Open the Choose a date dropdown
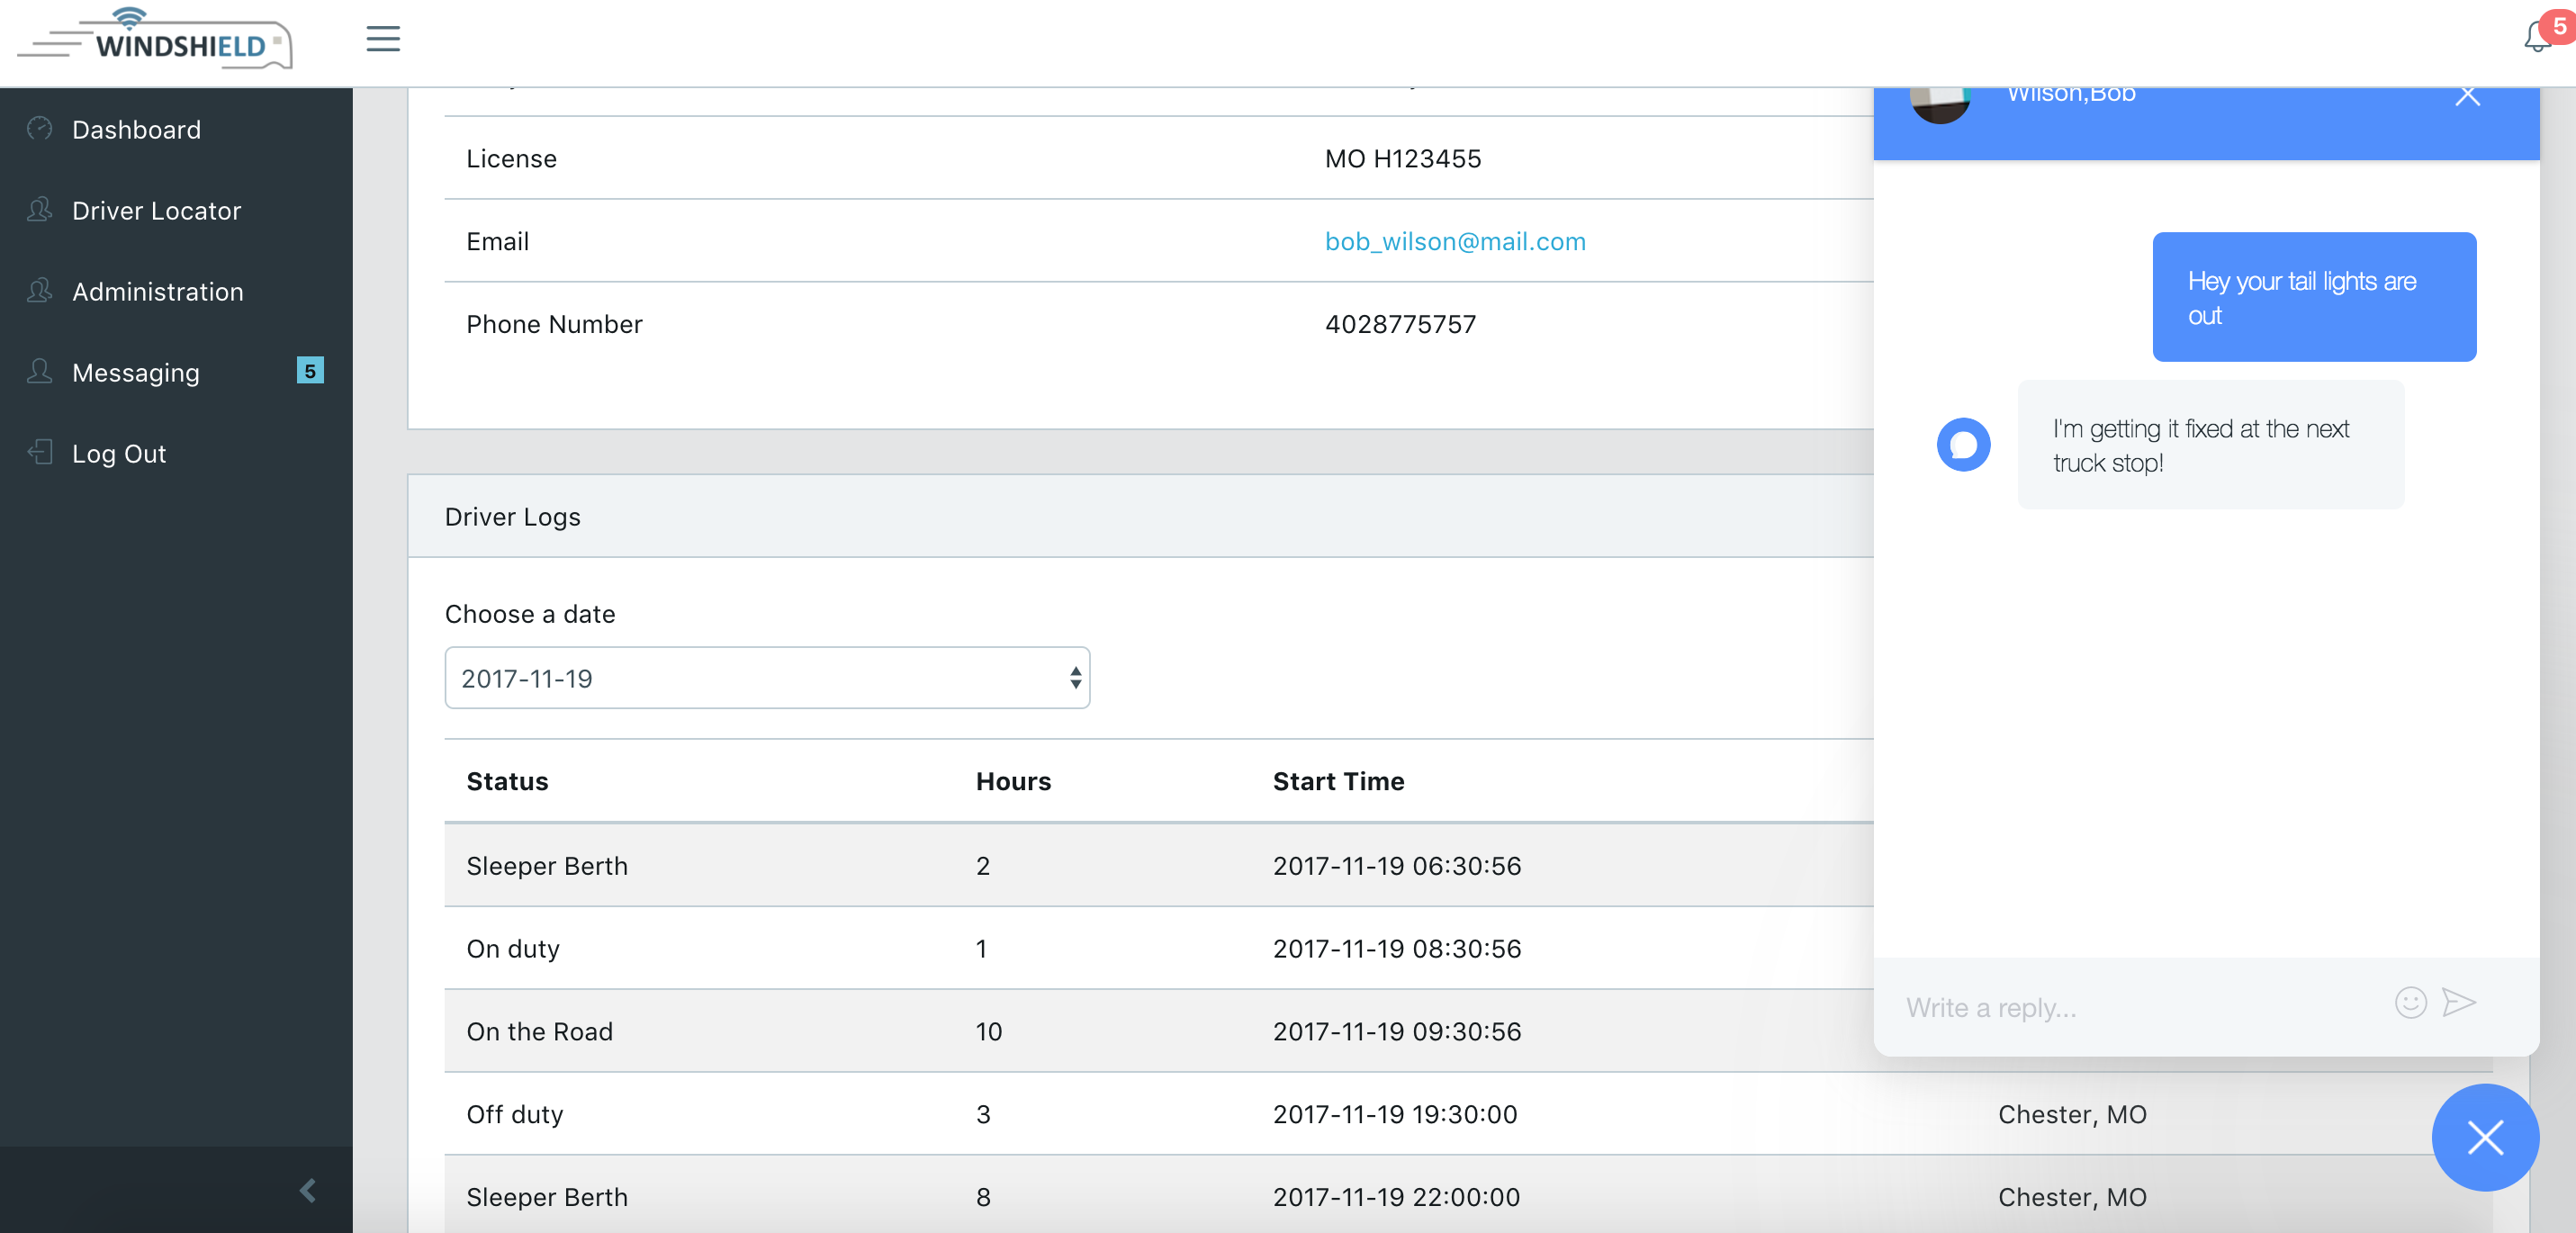2576x1233 pixels. coord(766,678)
